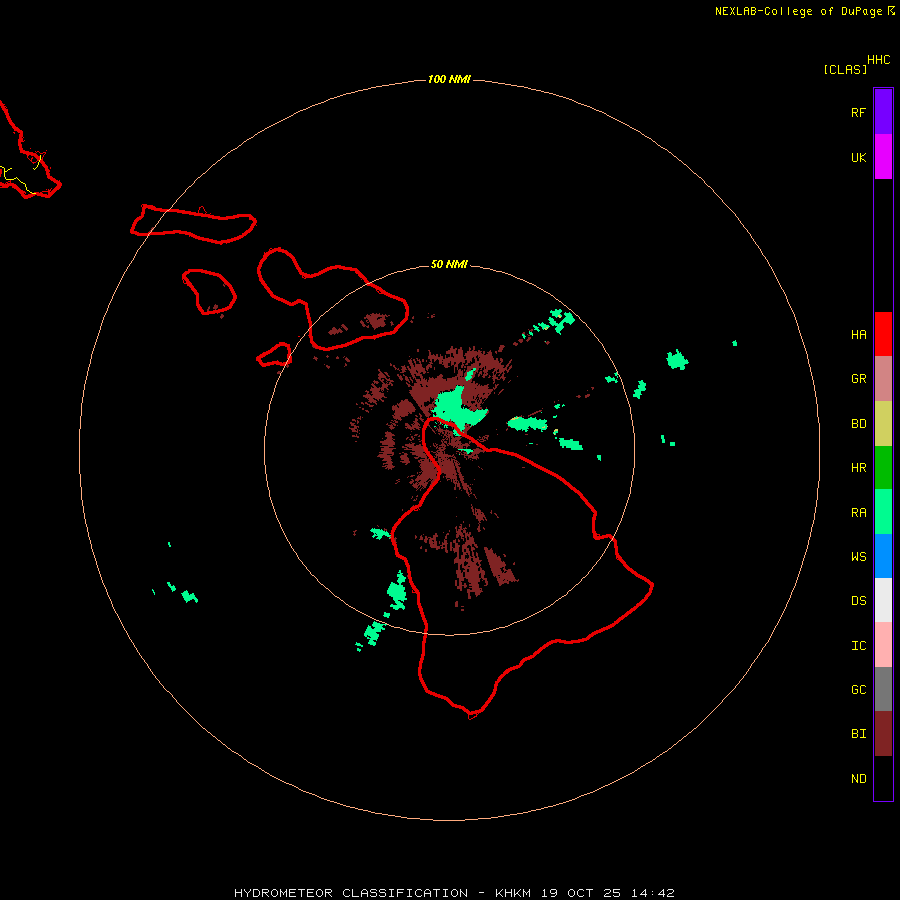The image size is (900, 900).
Task: Click the 'RA' legend label
Action: [858, 512]
